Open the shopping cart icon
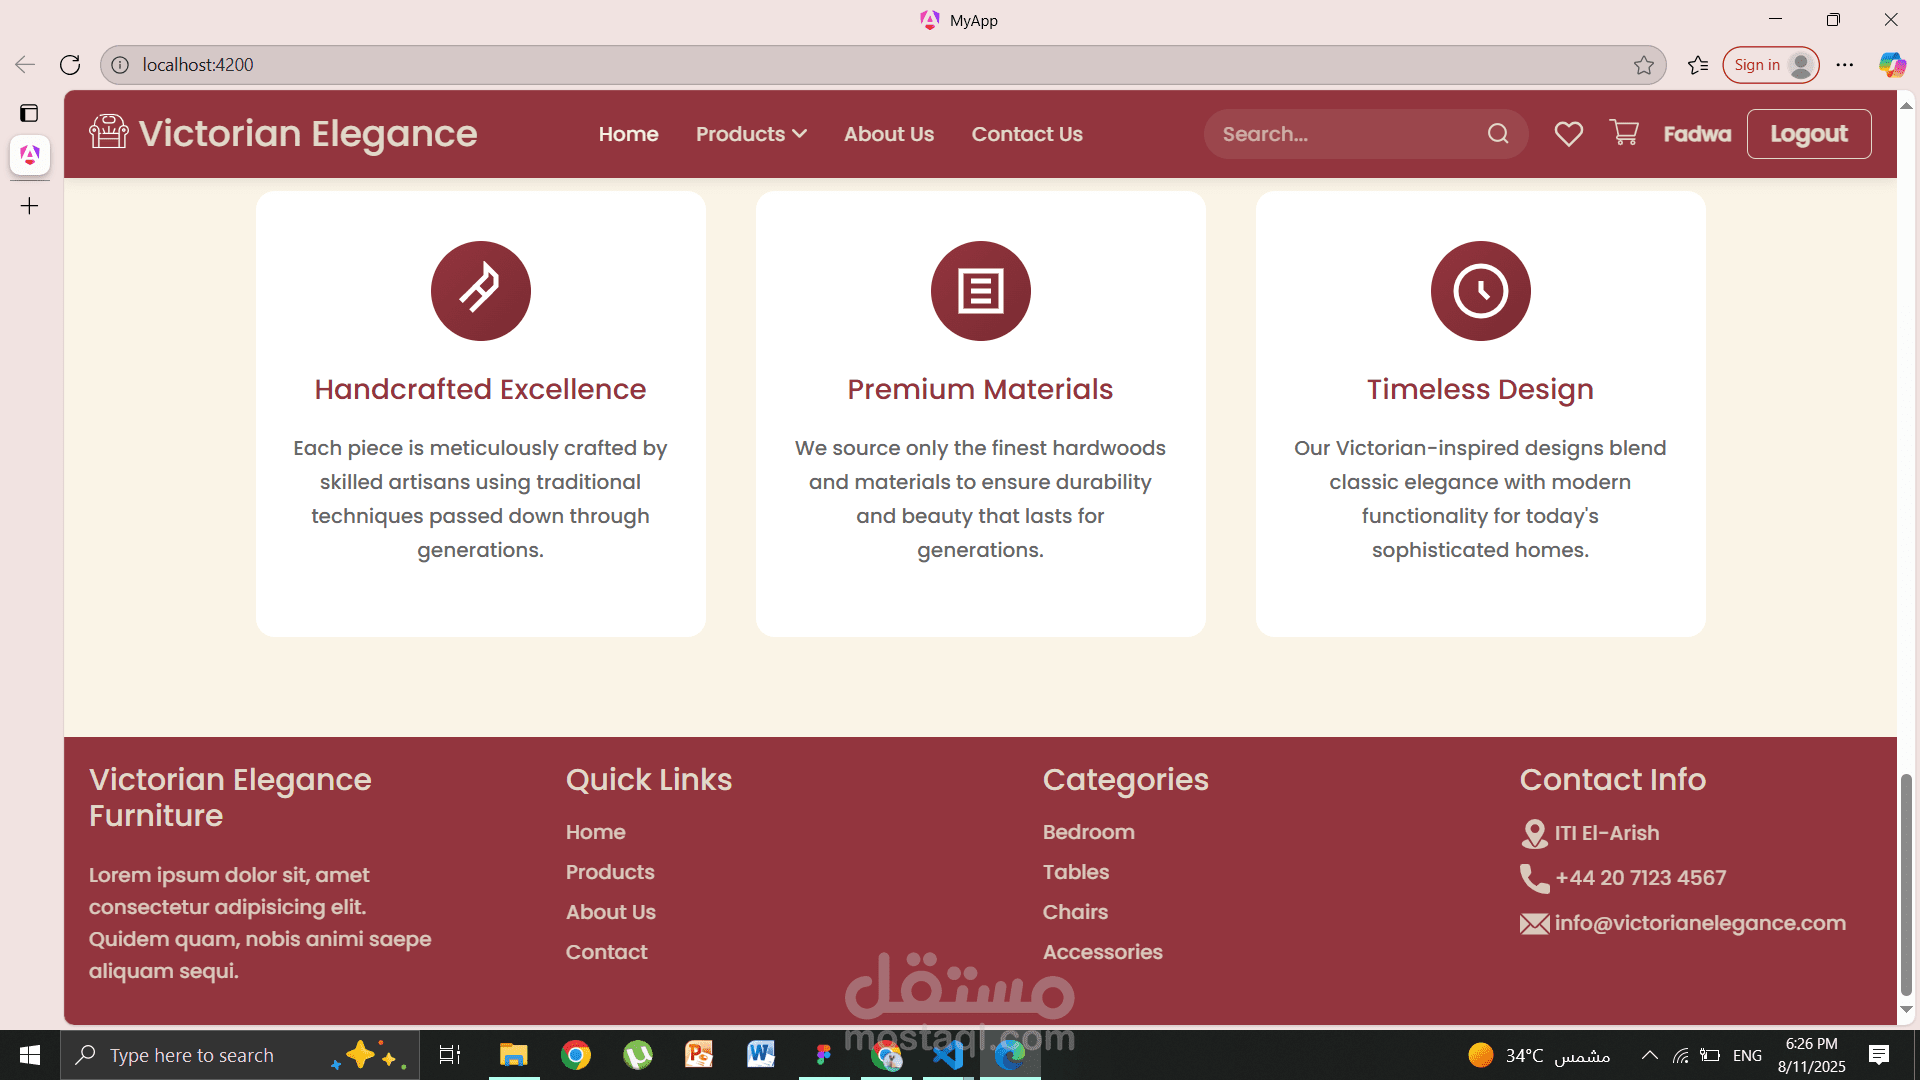The image size is (1920, 1080). pyautogui.click(x=1624, y=133)
